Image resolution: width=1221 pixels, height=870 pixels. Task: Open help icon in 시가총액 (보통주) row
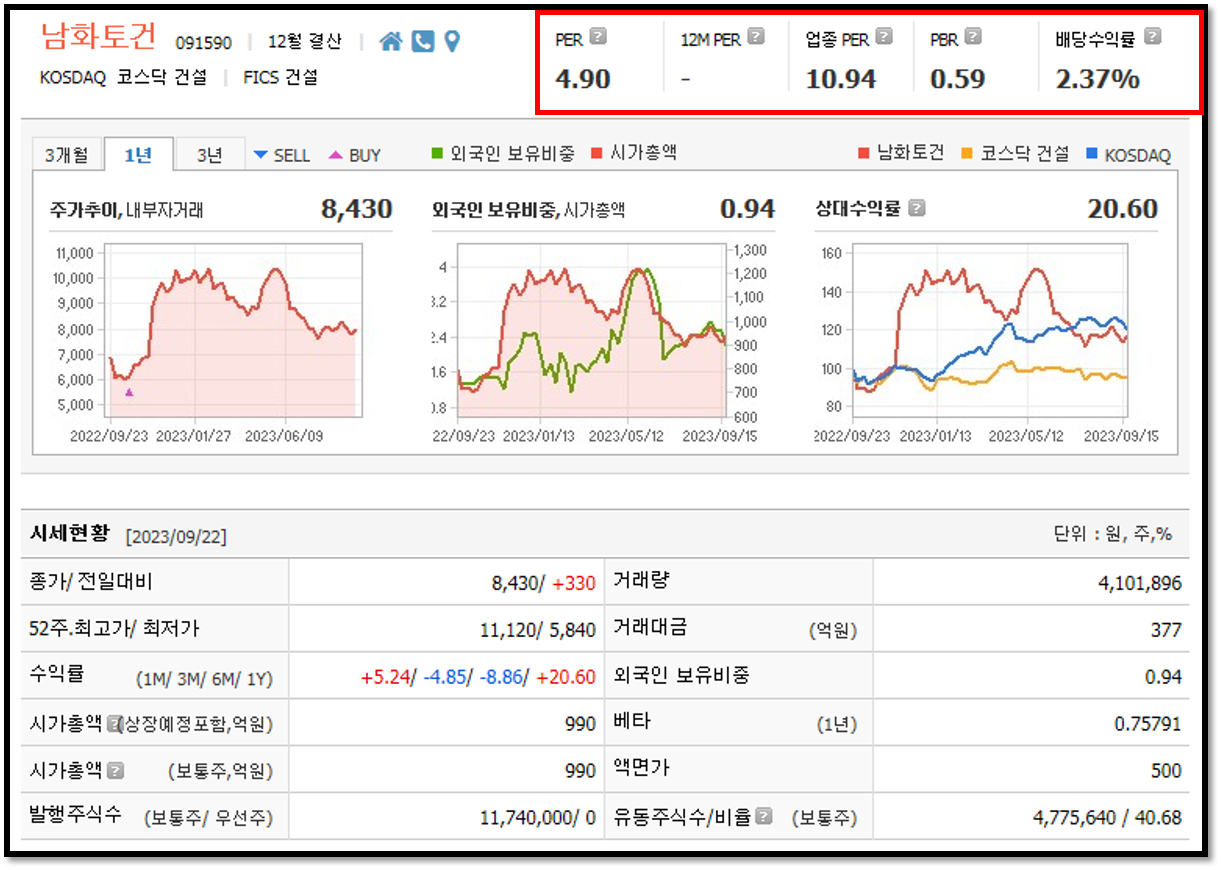pos(115,770)
